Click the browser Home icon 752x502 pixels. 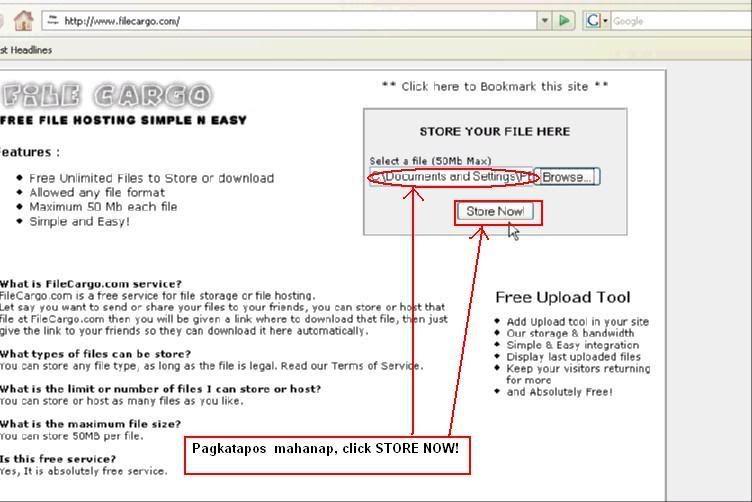pos(23,20)
